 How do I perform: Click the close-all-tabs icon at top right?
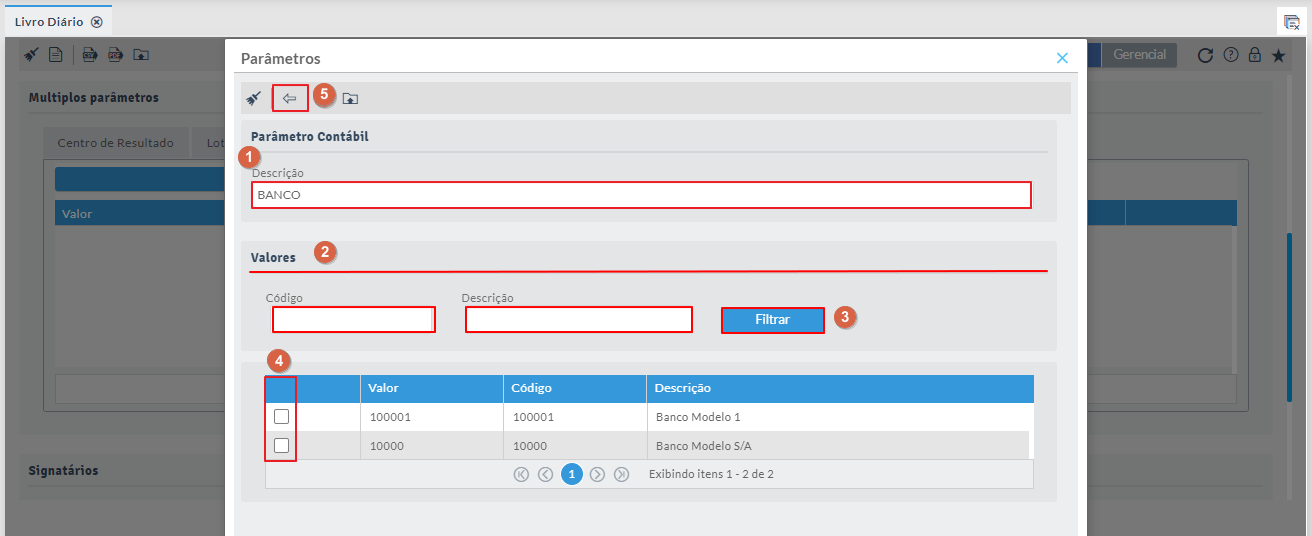[x=1291, y=21]
